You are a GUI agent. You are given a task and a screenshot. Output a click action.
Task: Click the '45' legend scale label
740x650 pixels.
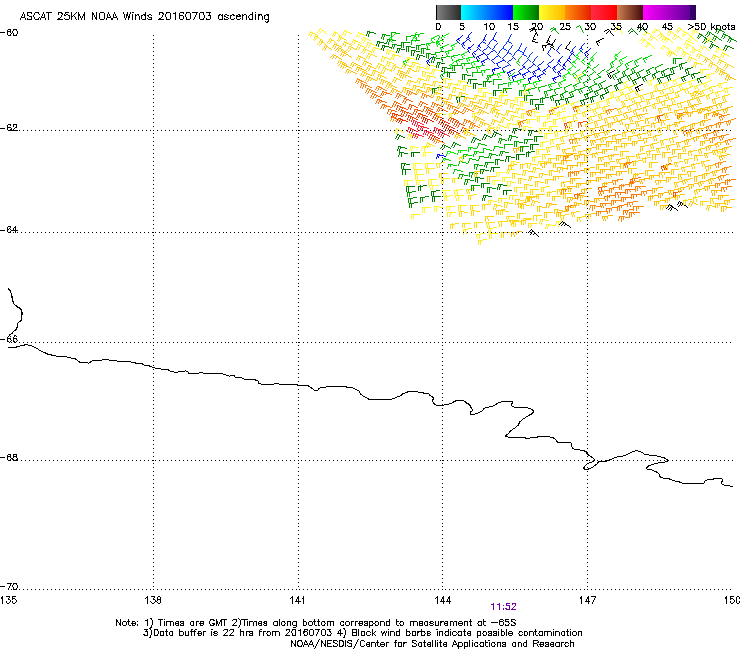[x=667, y=27]
